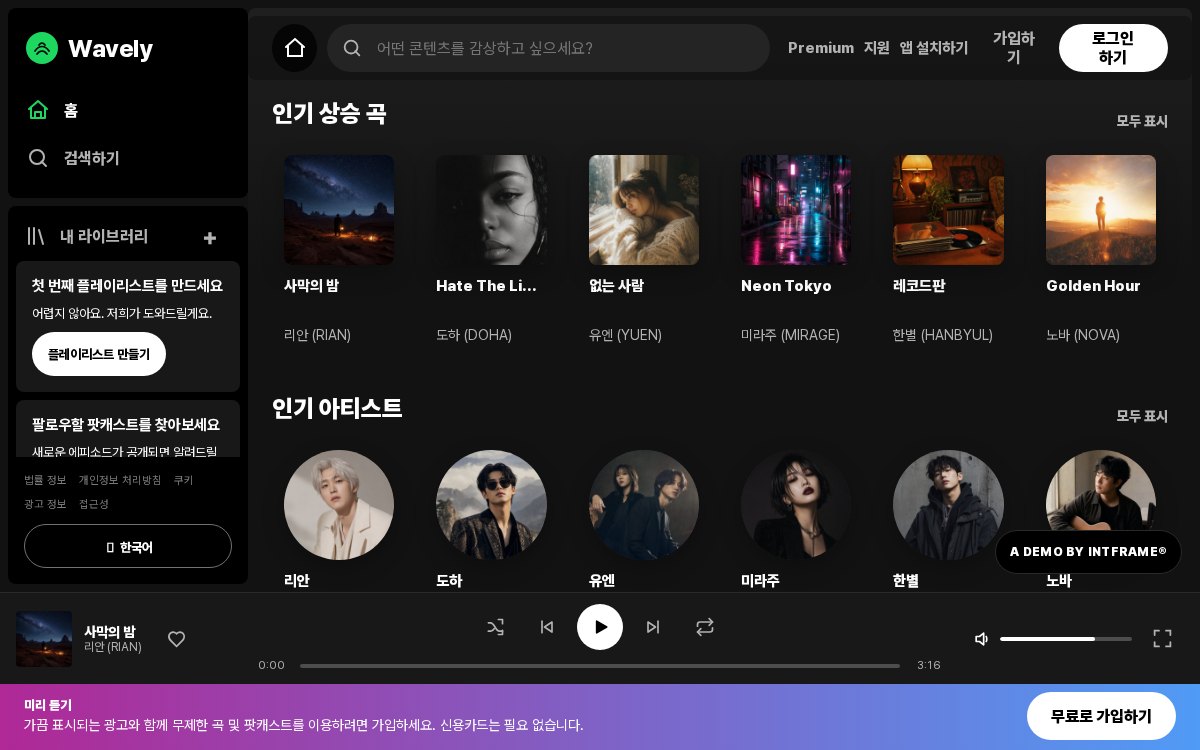This screenshot has width=1200, height=750.
Task: Click the Wavely logo icon
Action: (x=42, y=48)
